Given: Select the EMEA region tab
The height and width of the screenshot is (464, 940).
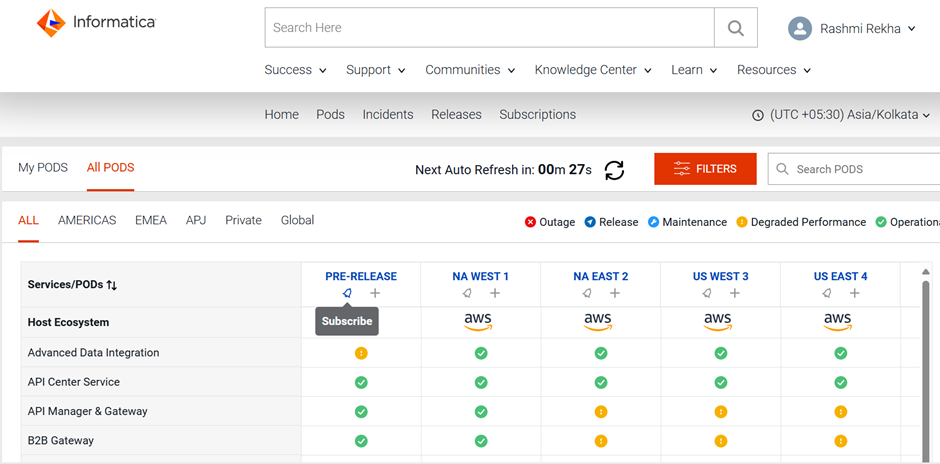Looking at the screenshot, I should coord(151,220).
